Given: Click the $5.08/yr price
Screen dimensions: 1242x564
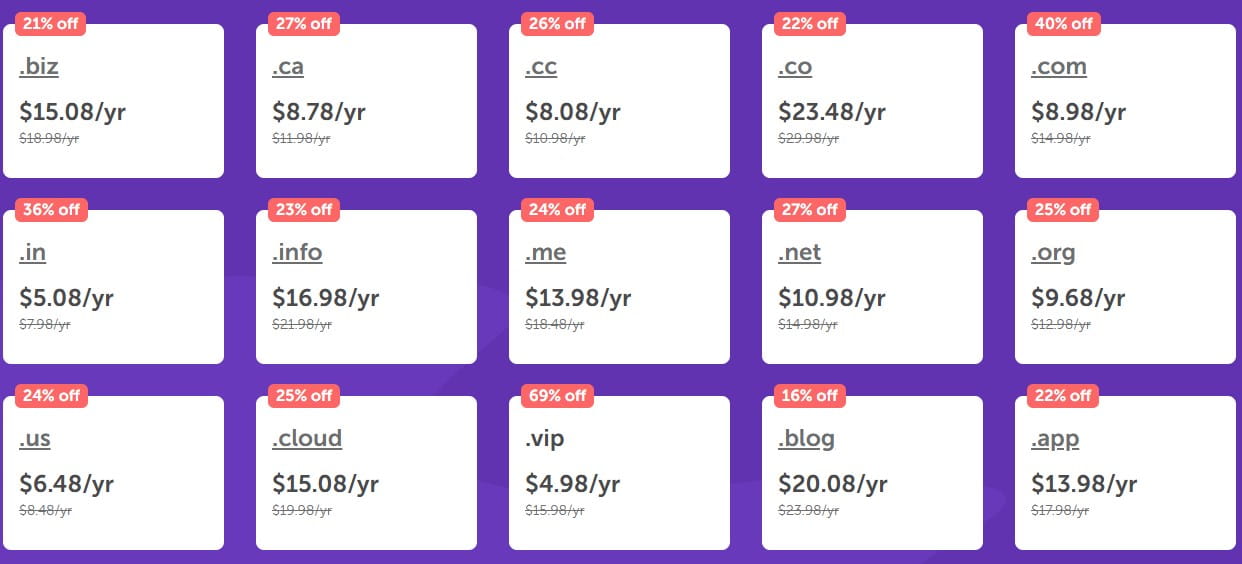Looking at the screenshot, I should (x=66, y=298).
